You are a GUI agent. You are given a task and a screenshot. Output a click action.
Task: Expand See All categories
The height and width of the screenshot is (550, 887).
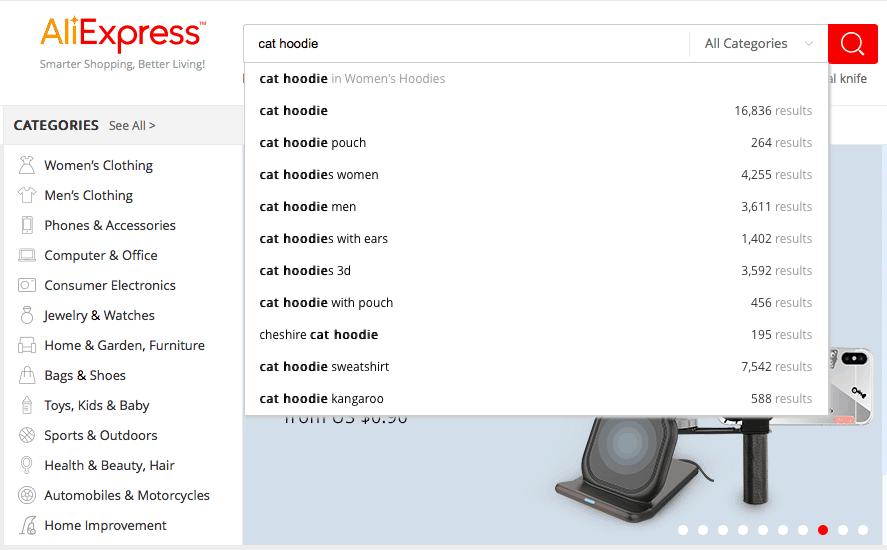(x=132, y=126)
